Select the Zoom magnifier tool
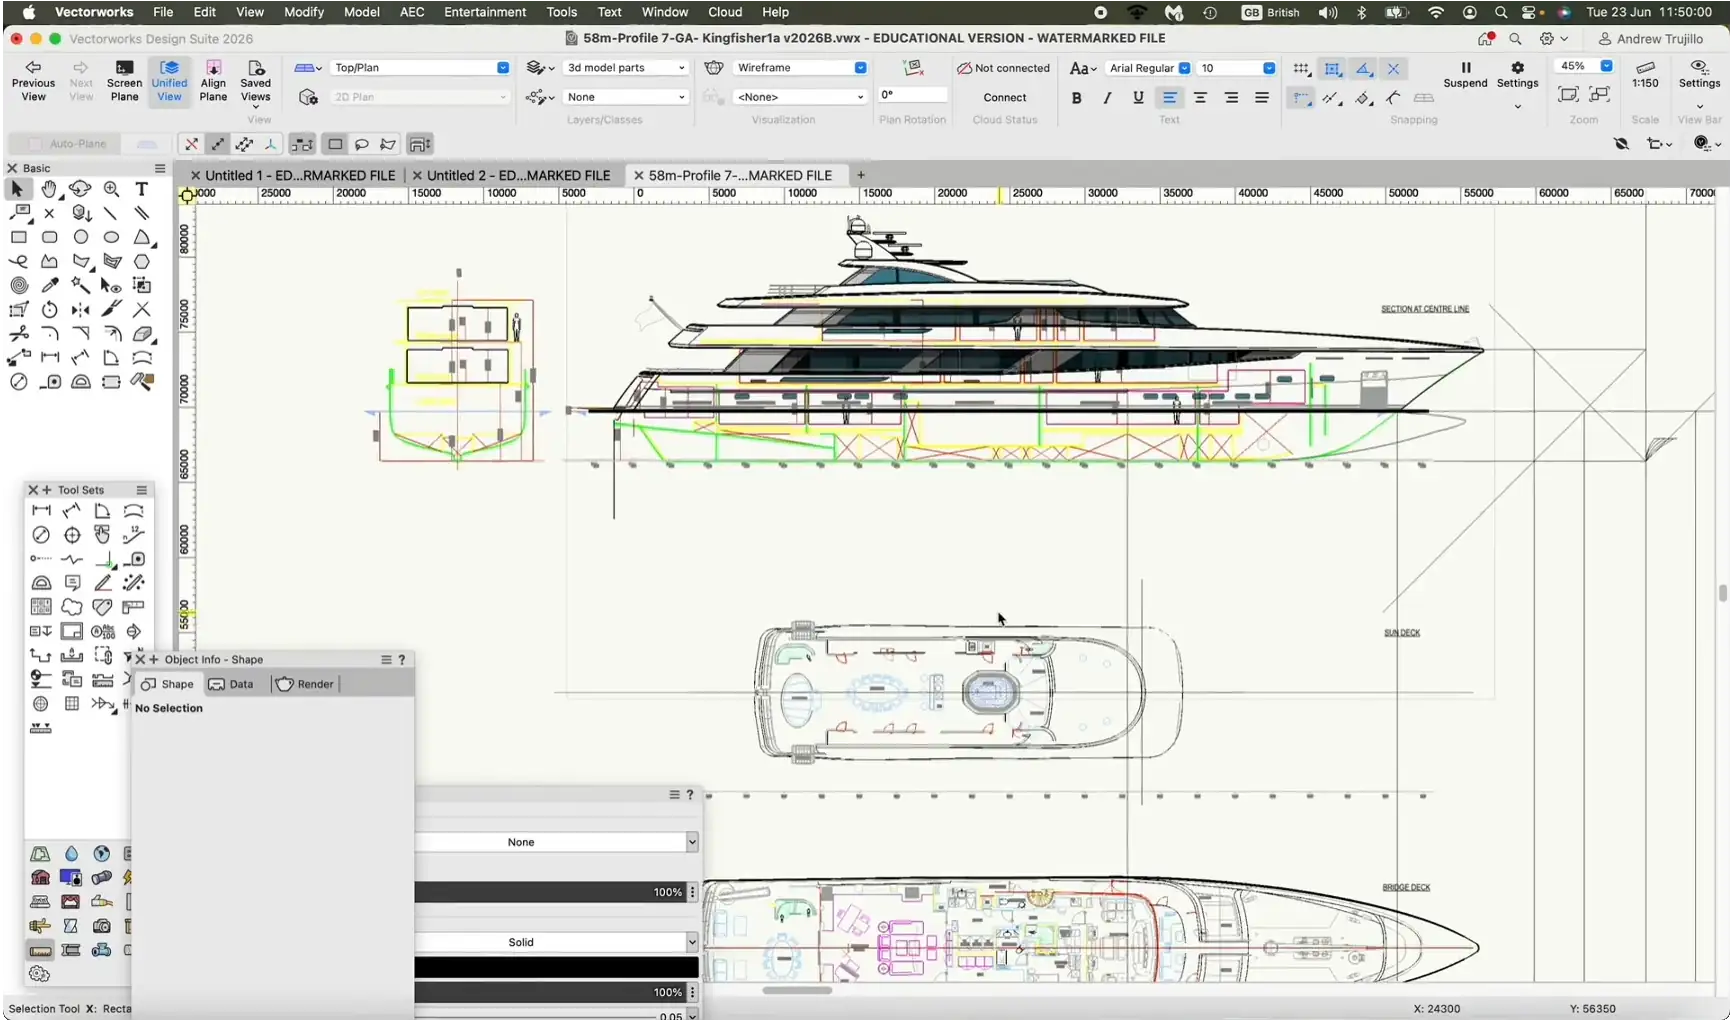The image size is (1732, 1022). tap(111, 189)
